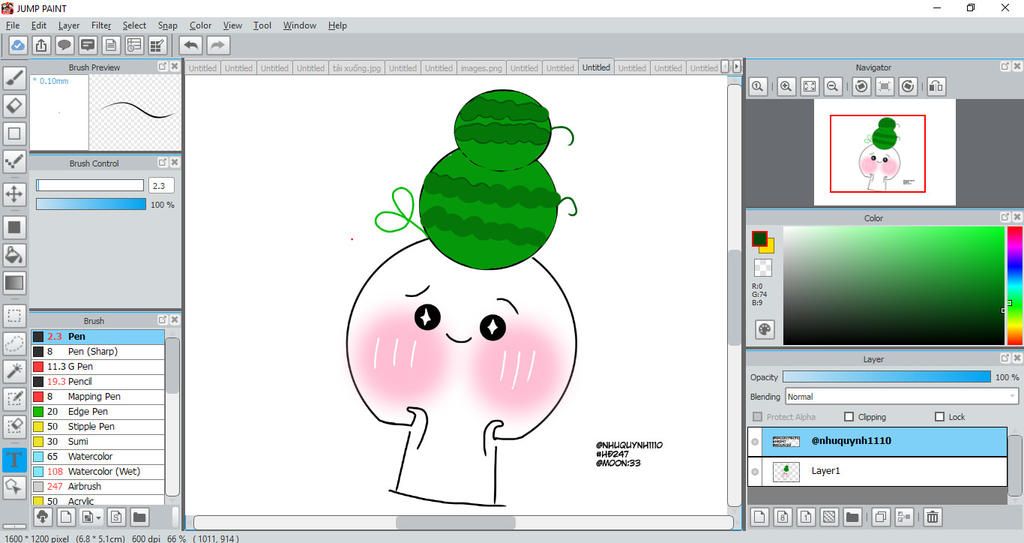Tick the Lock checkbox in Layer panel
This screenshot has height=543, width=1024.
[x=939, y=417]
